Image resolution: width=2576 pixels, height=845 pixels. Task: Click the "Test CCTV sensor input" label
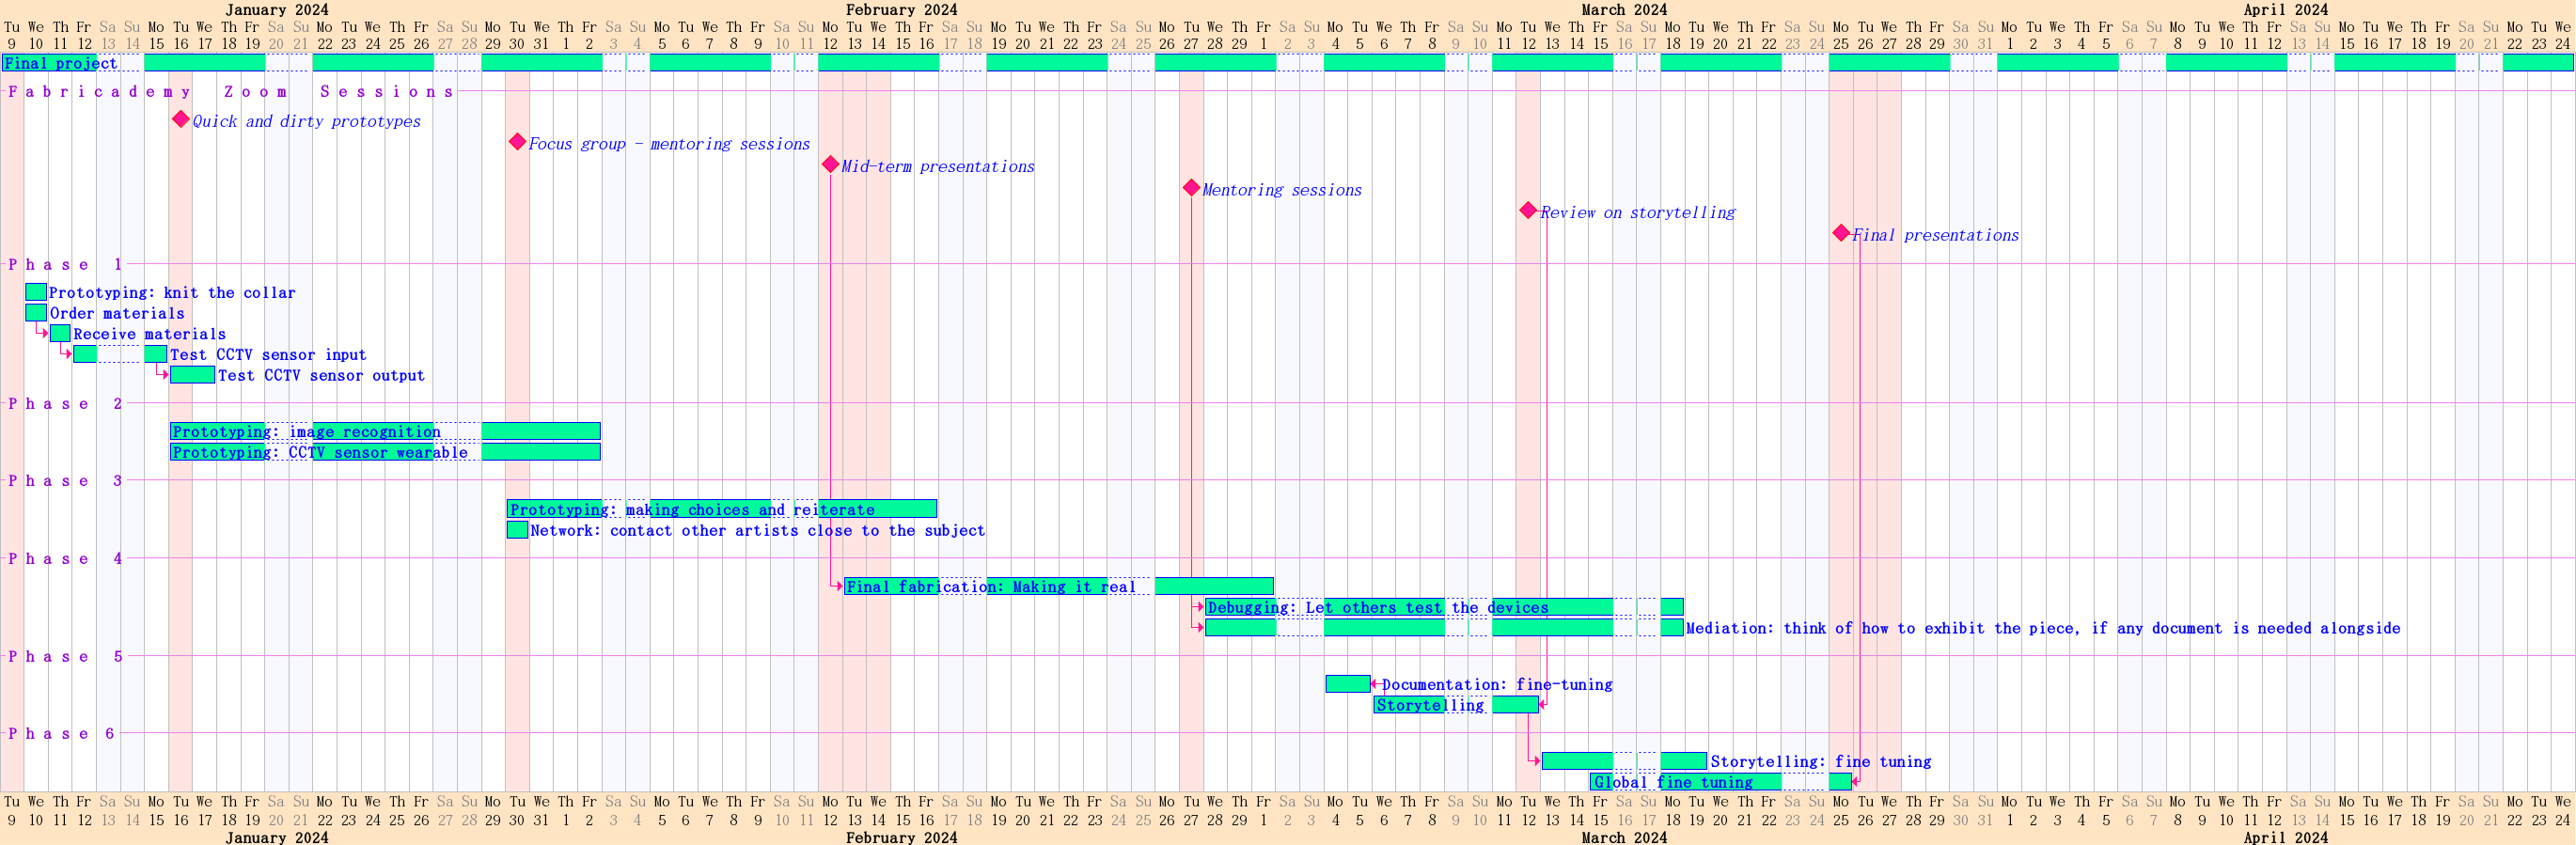click(268, 355)
